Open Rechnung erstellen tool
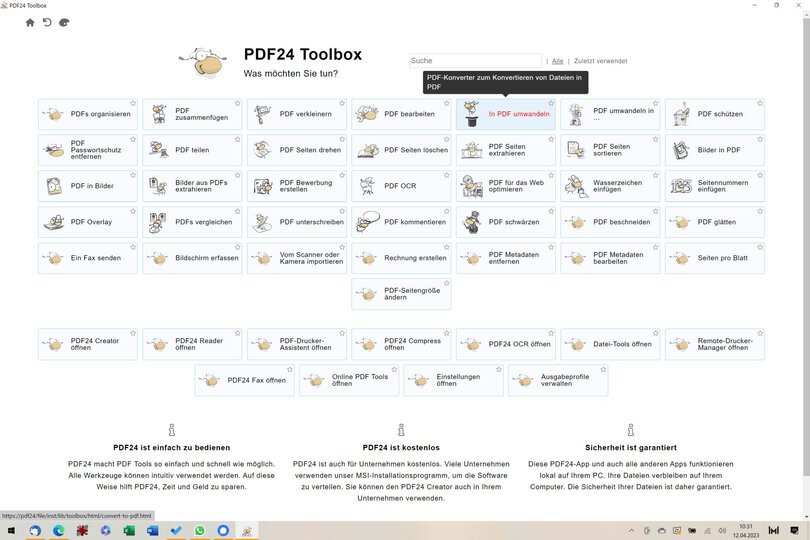This screenshot has height=540, width=810. [x=401, y=258]
